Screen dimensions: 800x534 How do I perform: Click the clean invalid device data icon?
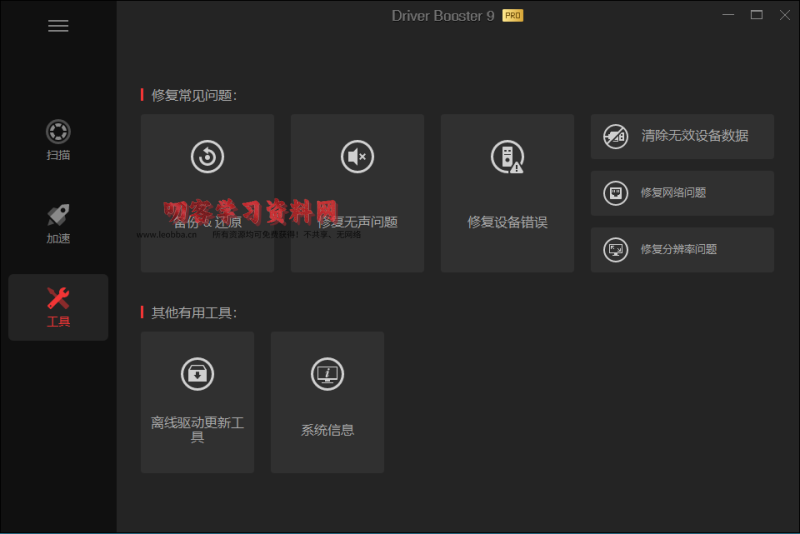(x=616, y=136)
